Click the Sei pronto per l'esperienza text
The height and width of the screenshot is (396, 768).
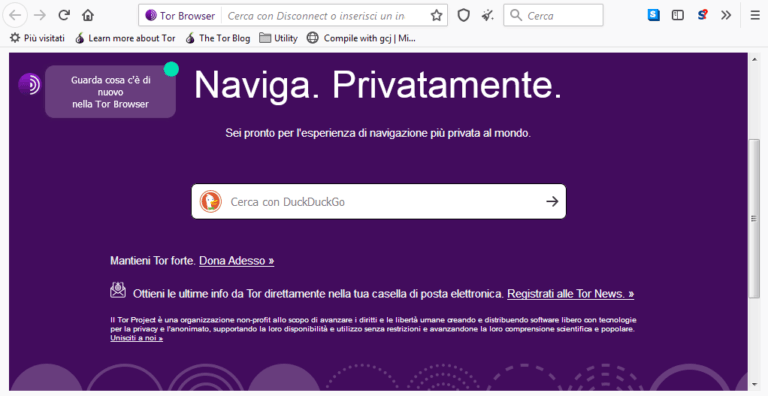point(378,133)
